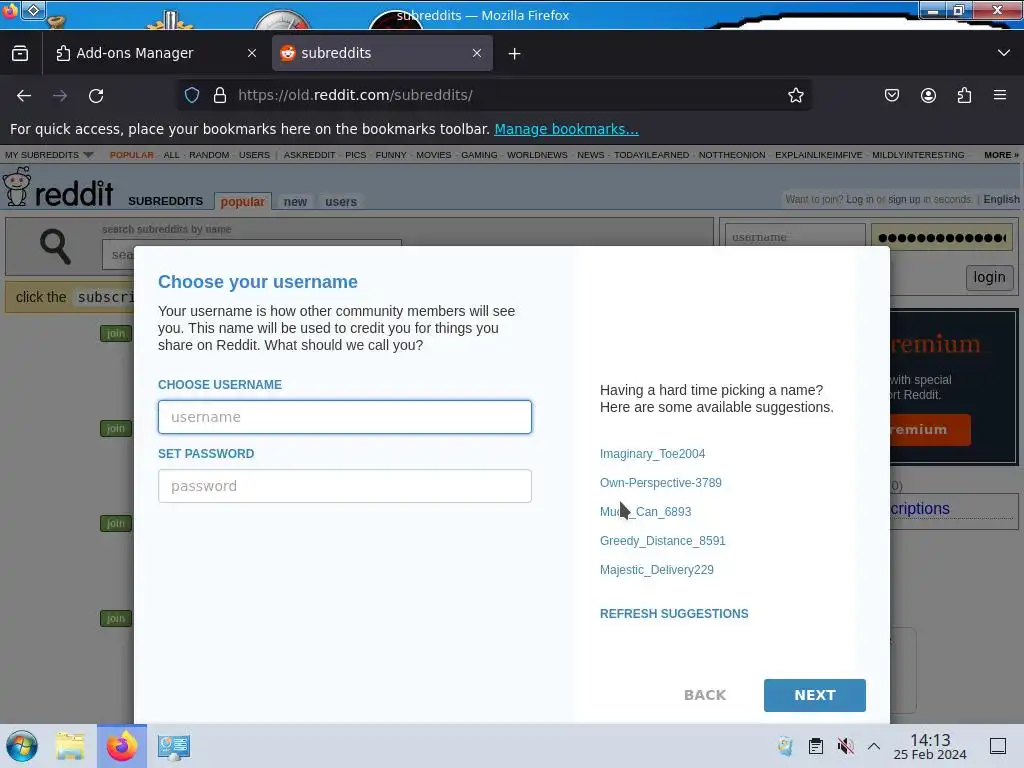Pick the Greedy_Distance_8591 username suggestion
The image size is (1024, 768).
[662, 541]
